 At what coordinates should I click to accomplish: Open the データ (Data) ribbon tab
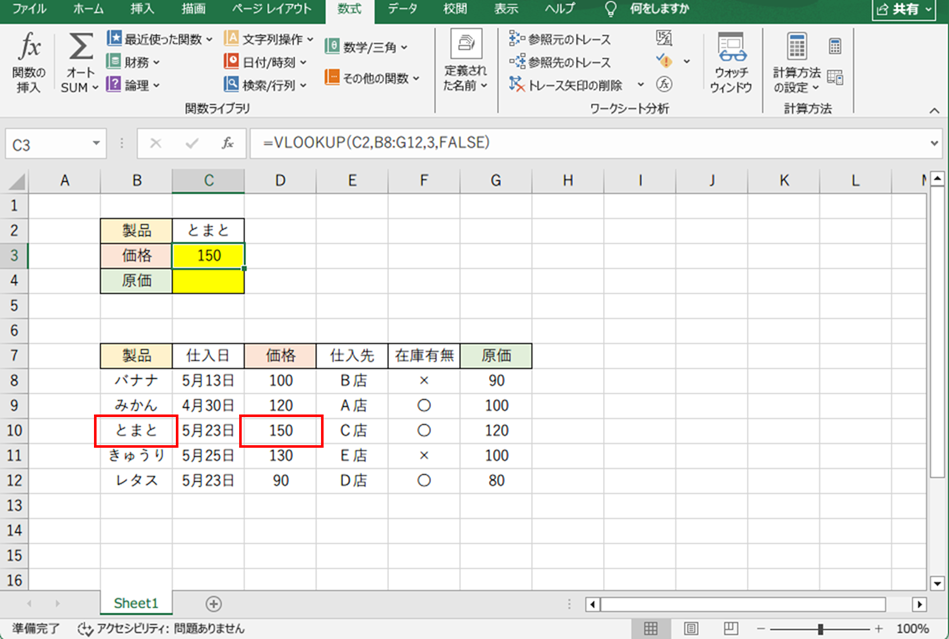click(x=402, y=9)
